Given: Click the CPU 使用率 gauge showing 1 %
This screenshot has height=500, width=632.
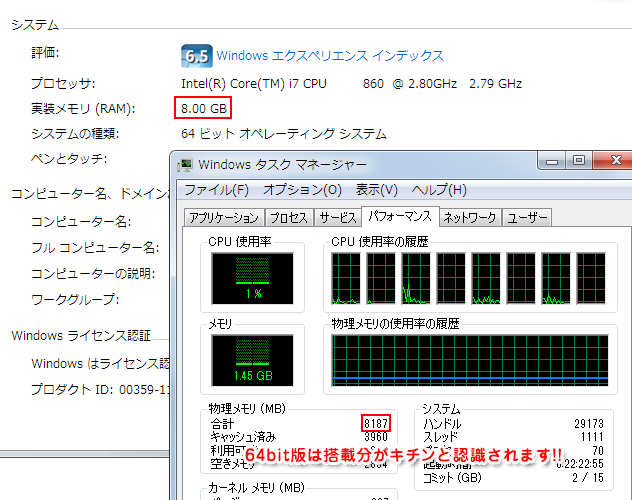Looking at the screenshot, I should click(252, 278).
